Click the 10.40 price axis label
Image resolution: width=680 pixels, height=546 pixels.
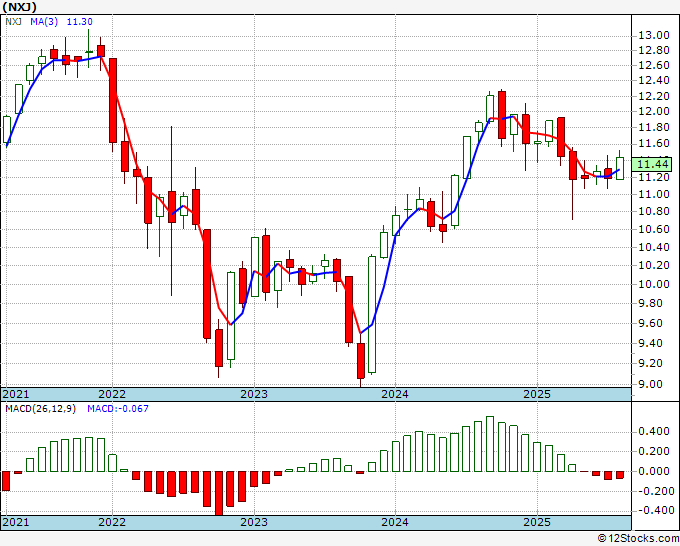tap(654, 247)
